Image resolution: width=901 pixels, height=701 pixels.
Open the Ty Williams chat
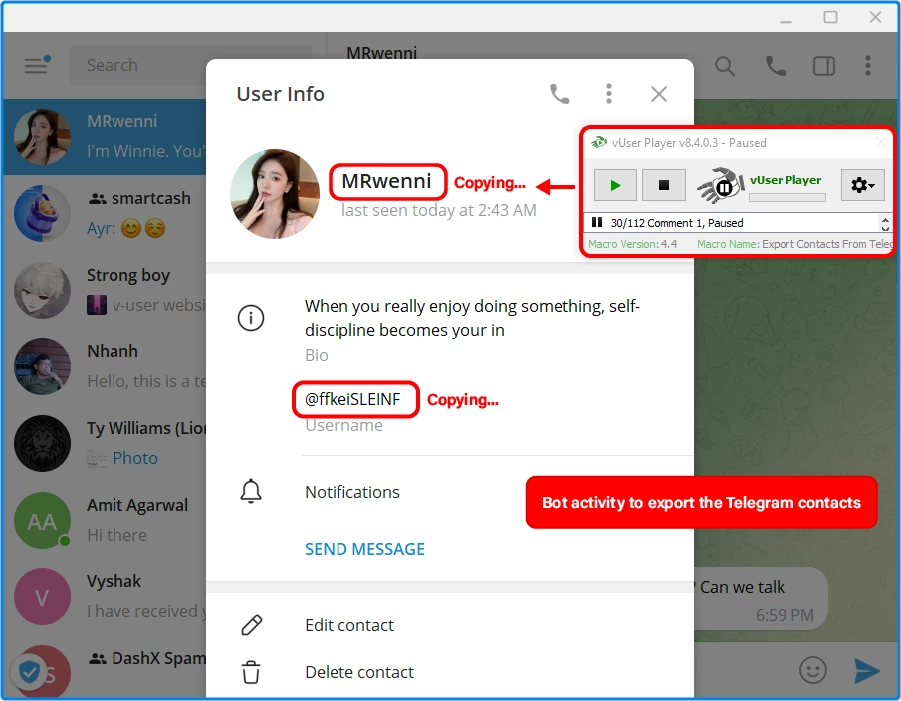tap(105, 443)
